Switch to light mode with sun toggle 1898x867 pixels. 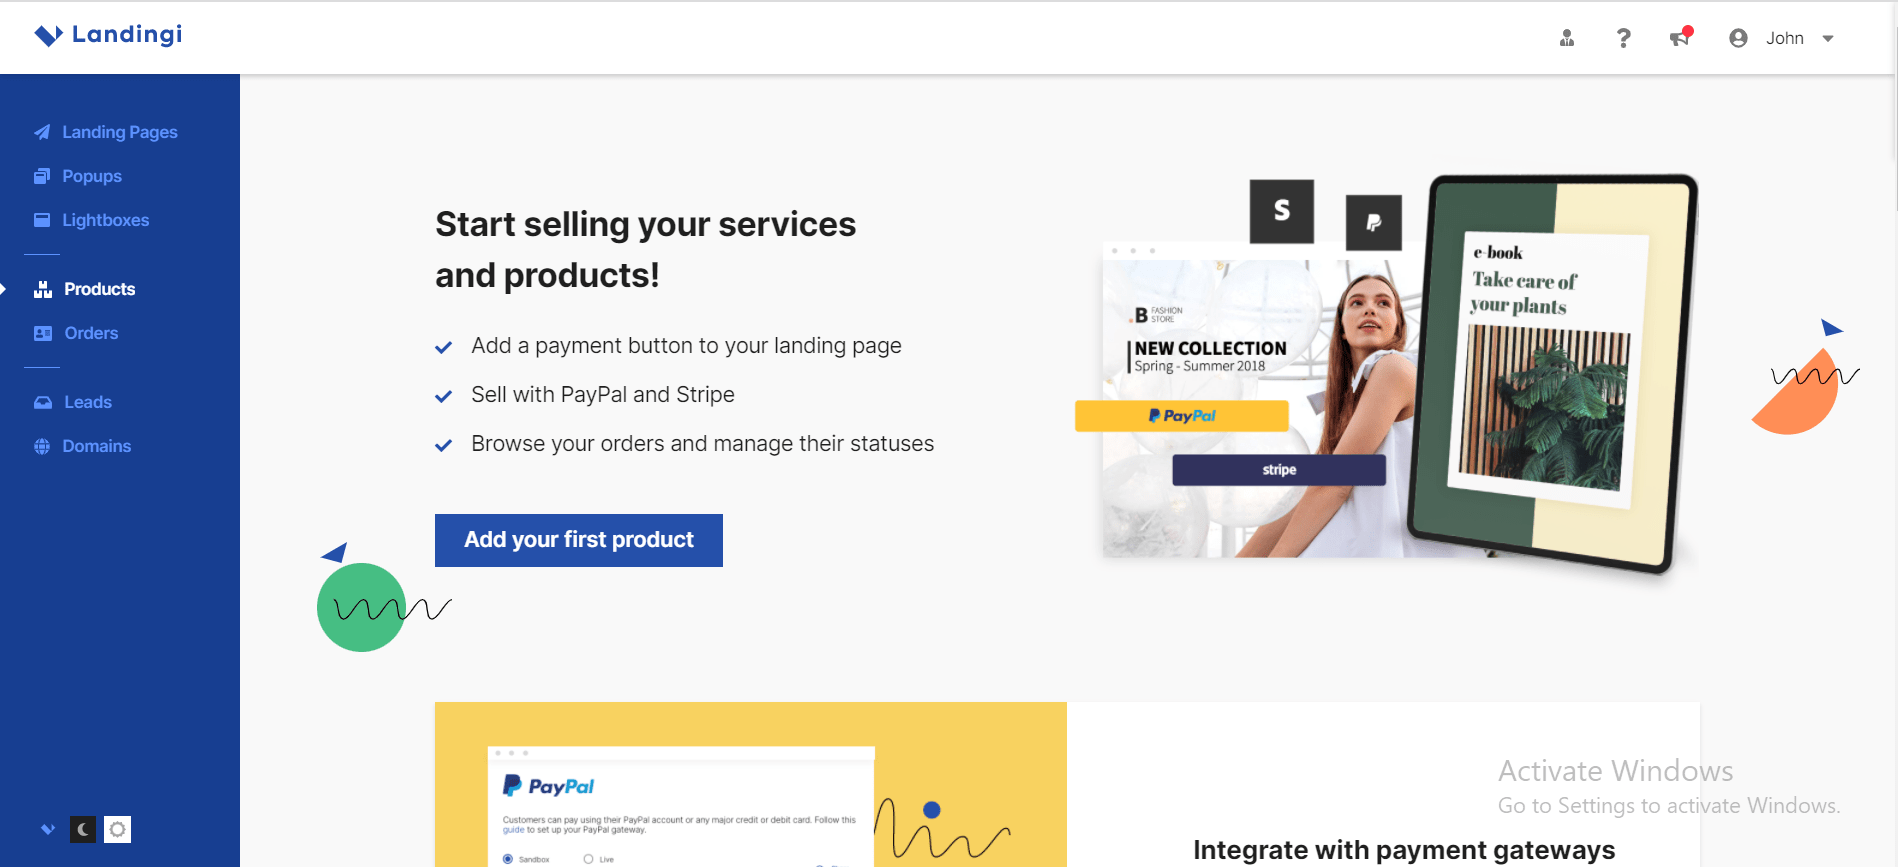tap(118, 829)
